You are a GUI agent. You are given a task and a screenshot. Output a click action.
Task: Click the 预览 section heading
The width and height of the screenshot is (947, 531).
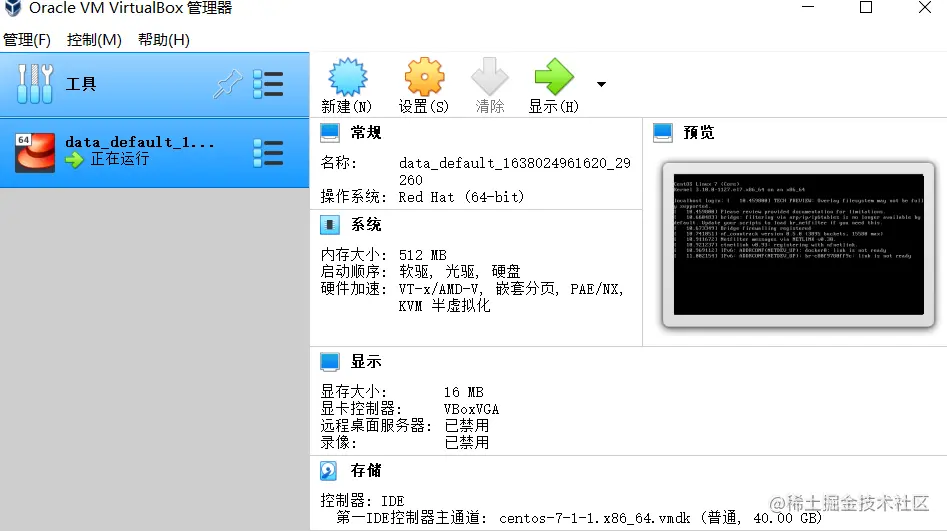coord(699,132)
